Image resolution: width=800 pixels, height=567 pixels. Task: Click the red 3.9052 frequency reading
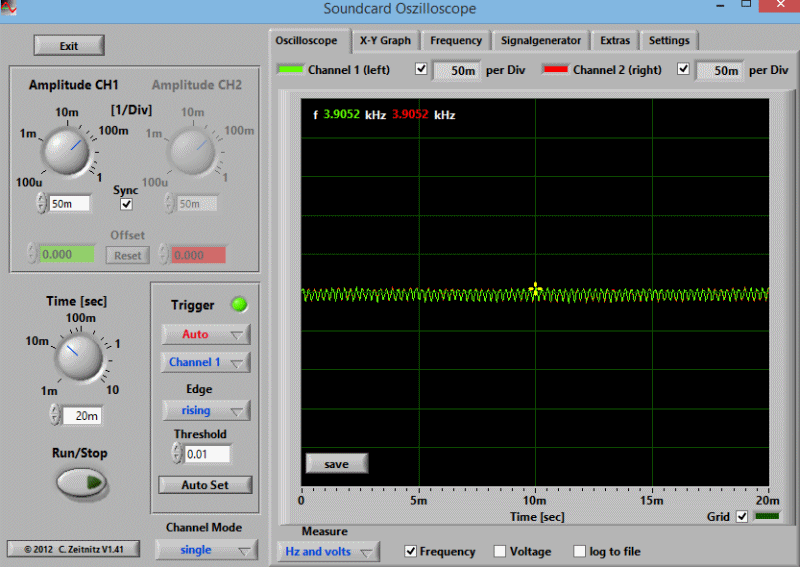[x=410, y=114]
